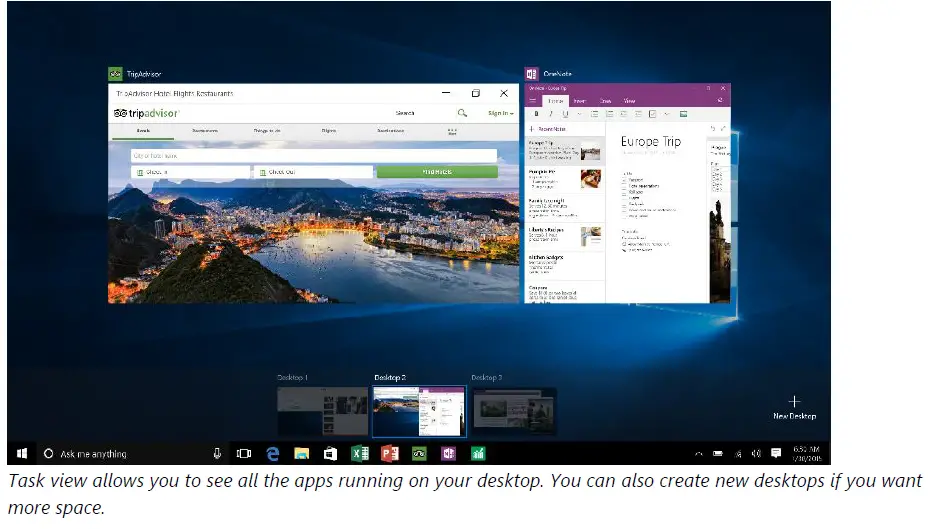Viewport: 928px width, 529px height.
Task: Click the Europe Trip page title
Action: pos(650,141)
